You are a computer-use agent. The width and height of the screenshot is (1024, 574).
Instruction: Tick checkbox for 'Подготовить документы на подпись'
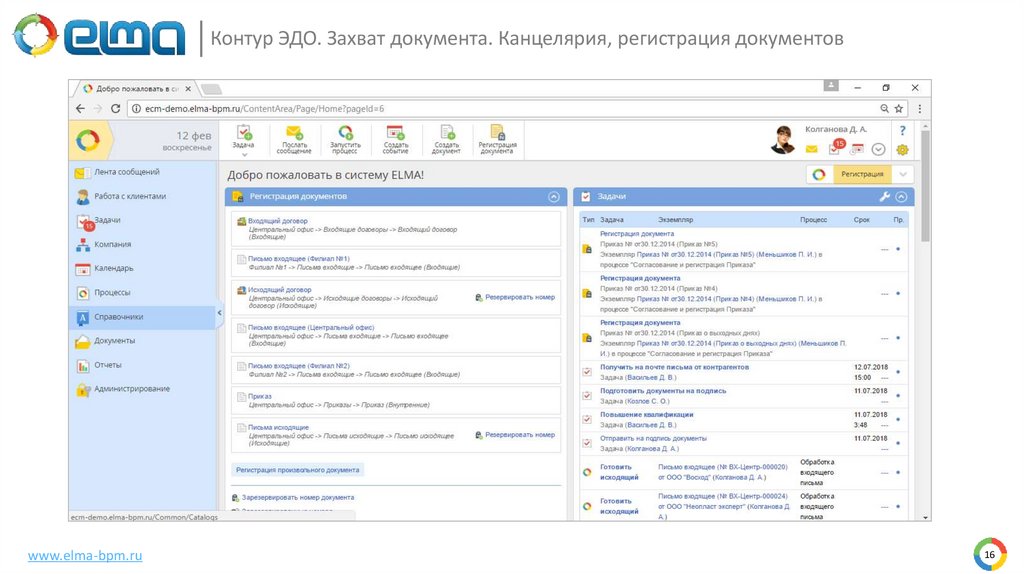(x=587, y=396)
